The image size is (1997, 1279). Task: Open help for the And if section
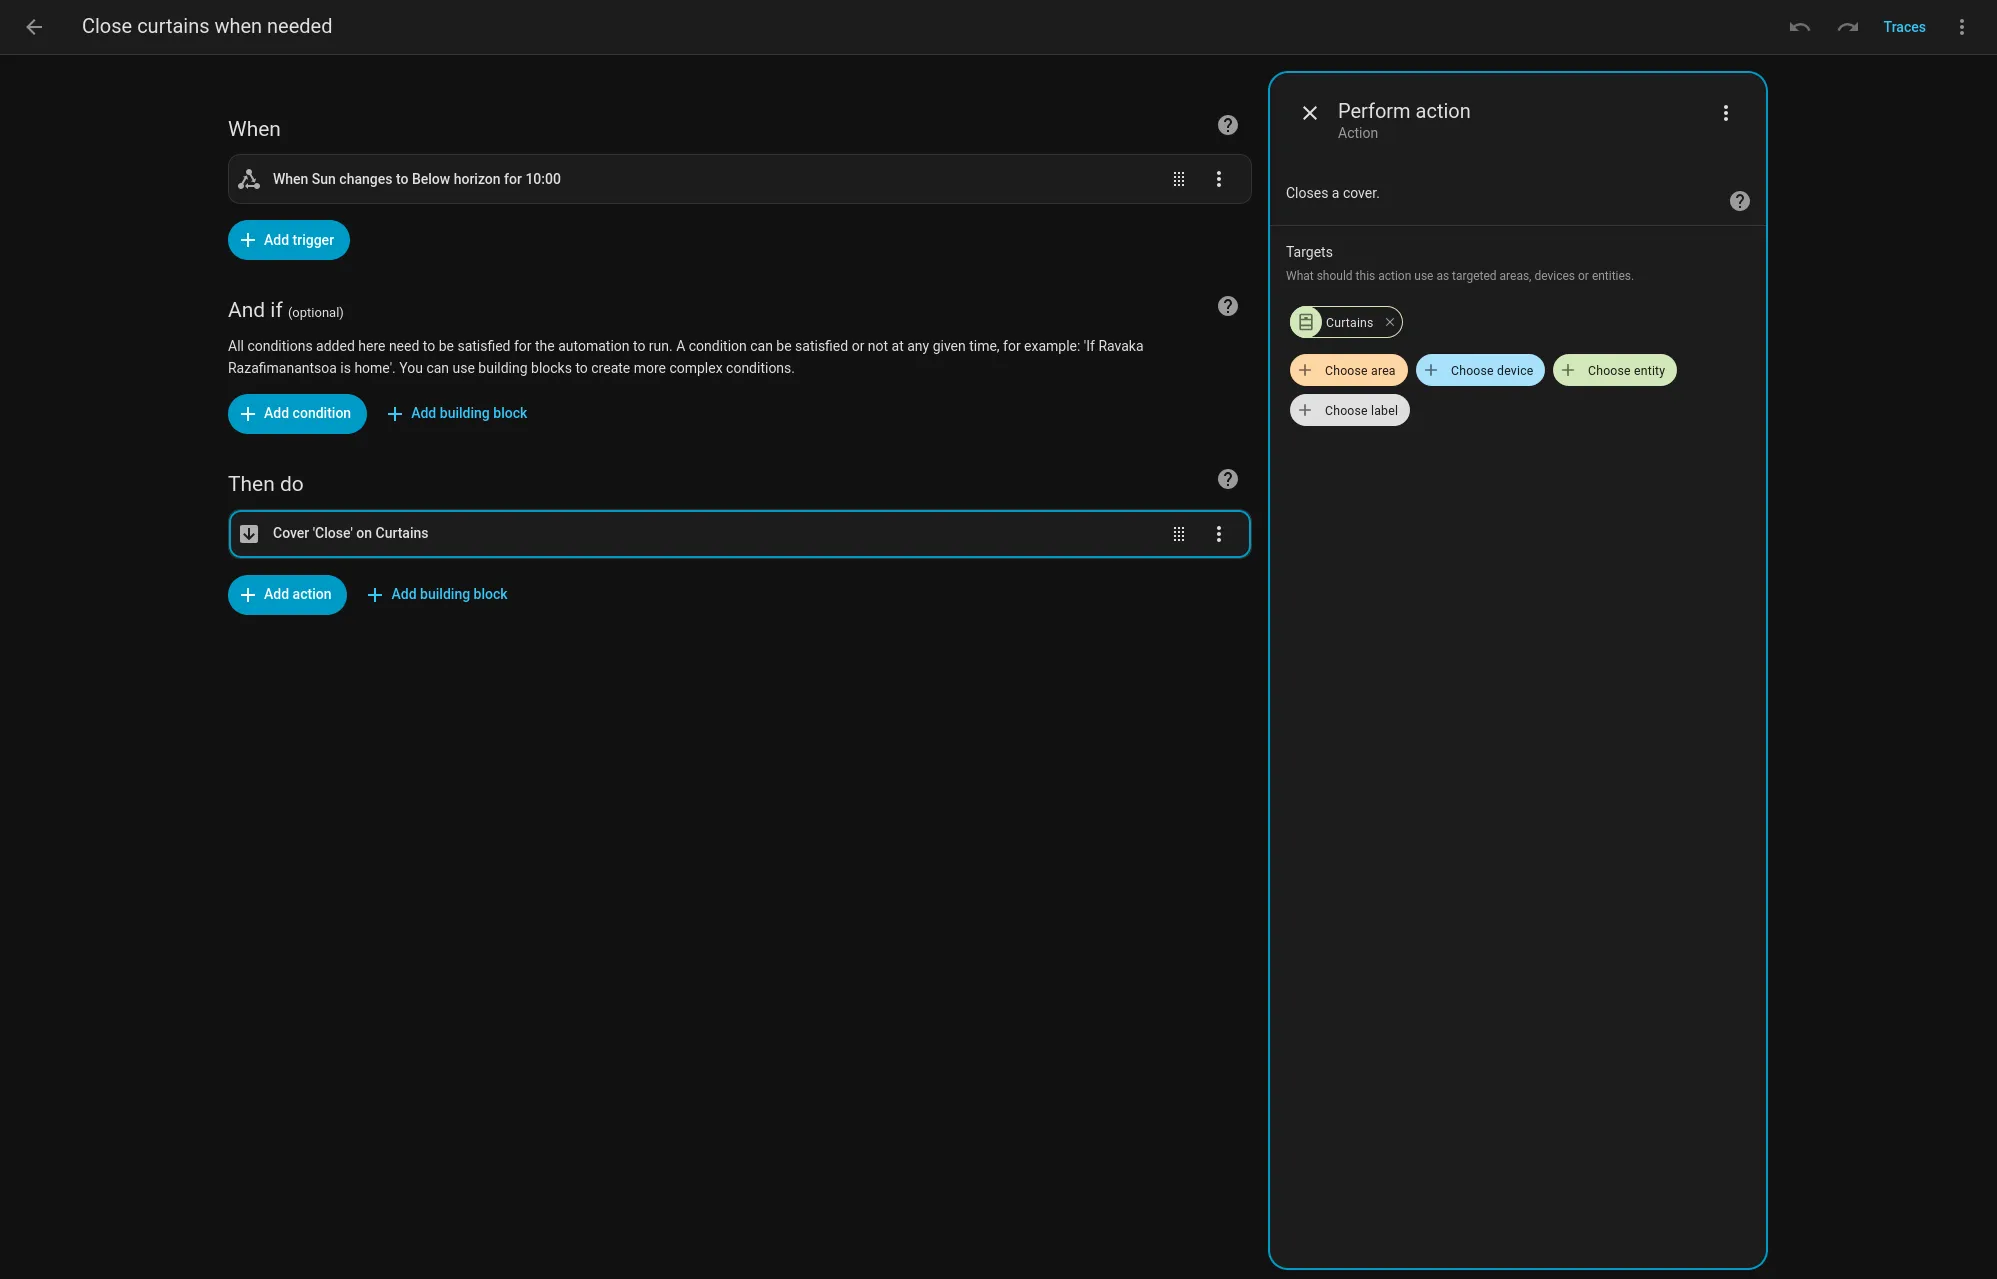click(x=1227, y=305)
